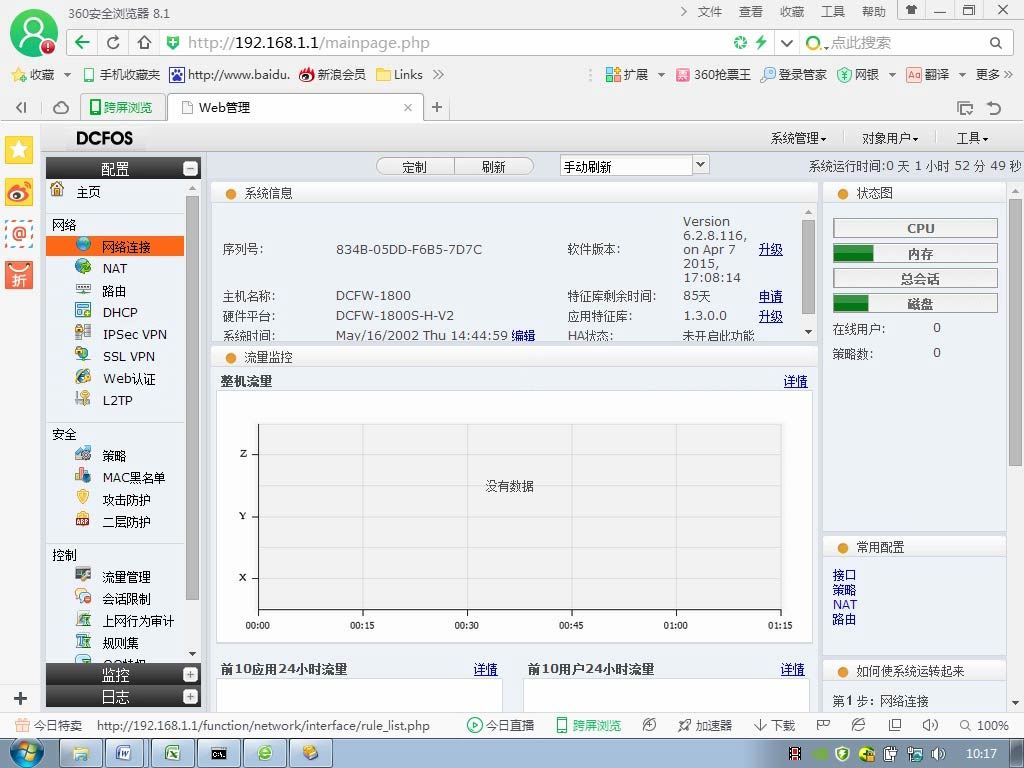Click the 流量管理 icon
The image size is (1024, 768).
(x=83, y=575)
